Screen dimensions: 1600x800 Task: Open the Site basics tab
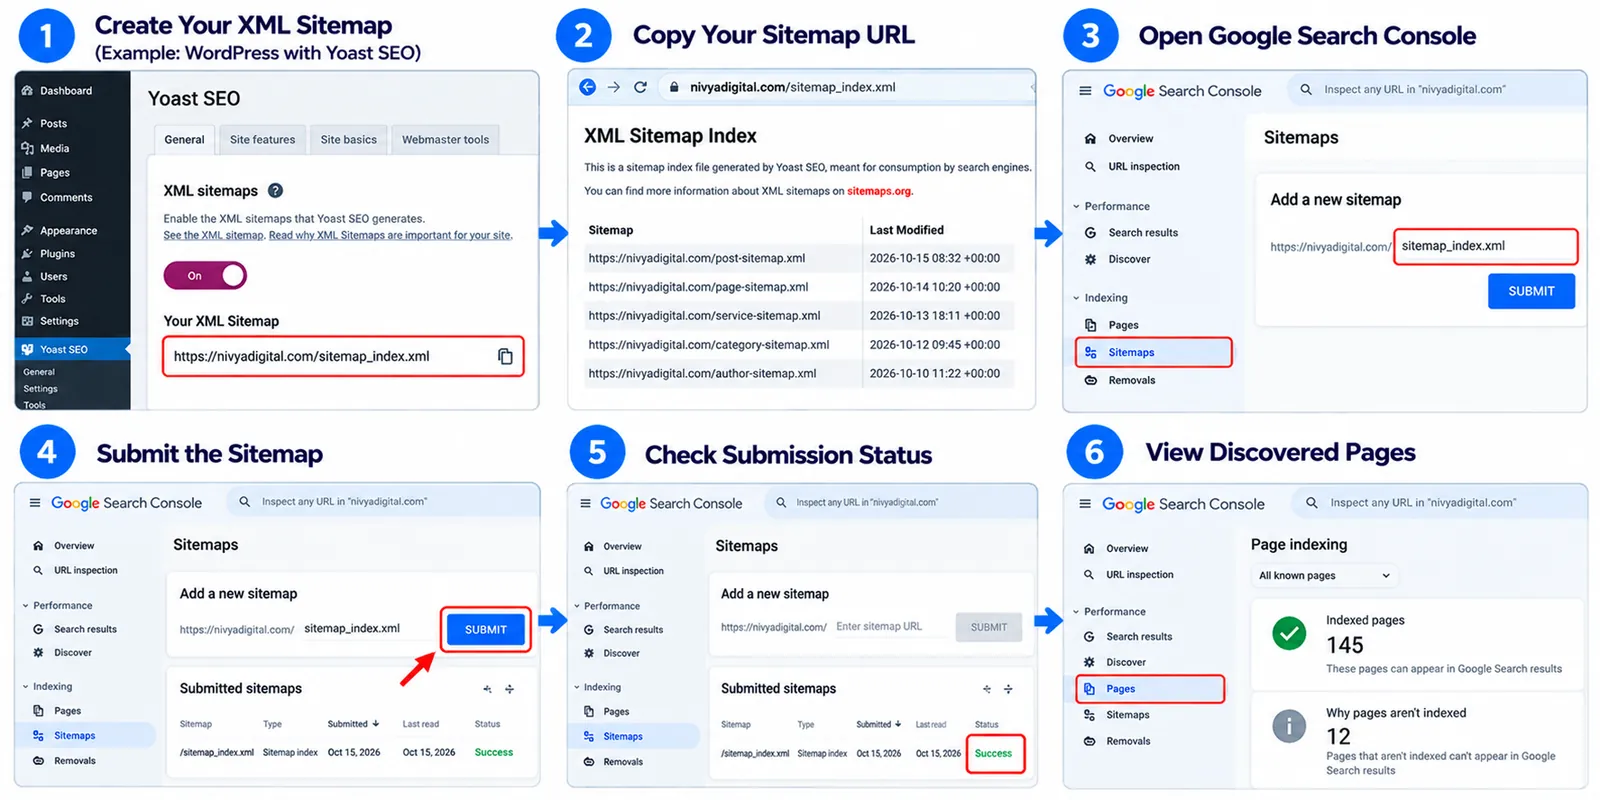click(x=348, y=140)
